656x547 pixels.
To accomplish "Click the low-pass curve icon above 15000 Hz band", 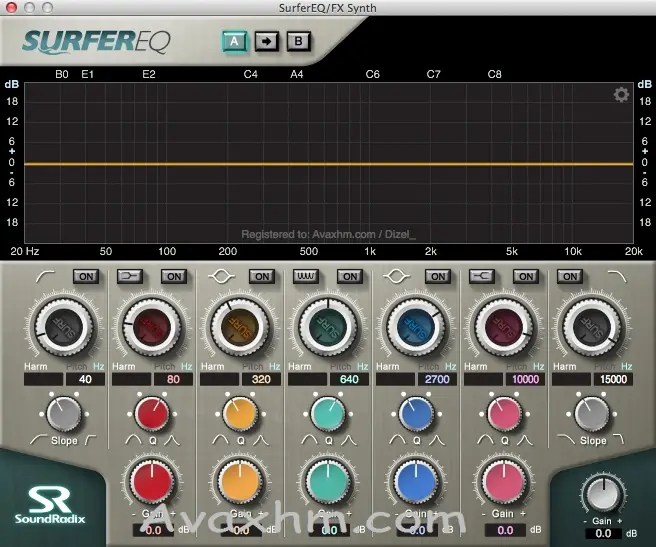I will pos(617,277).
